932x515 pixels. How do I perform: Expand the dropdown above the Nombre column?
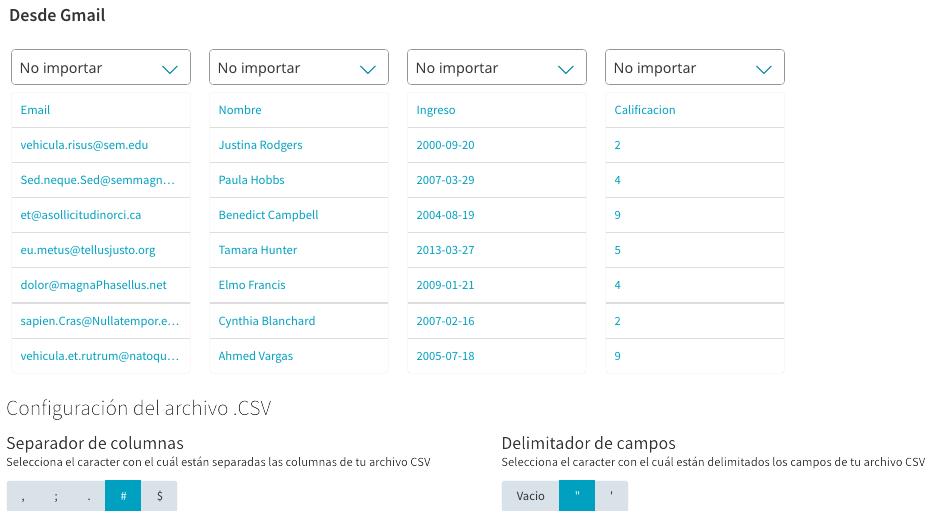299,67
